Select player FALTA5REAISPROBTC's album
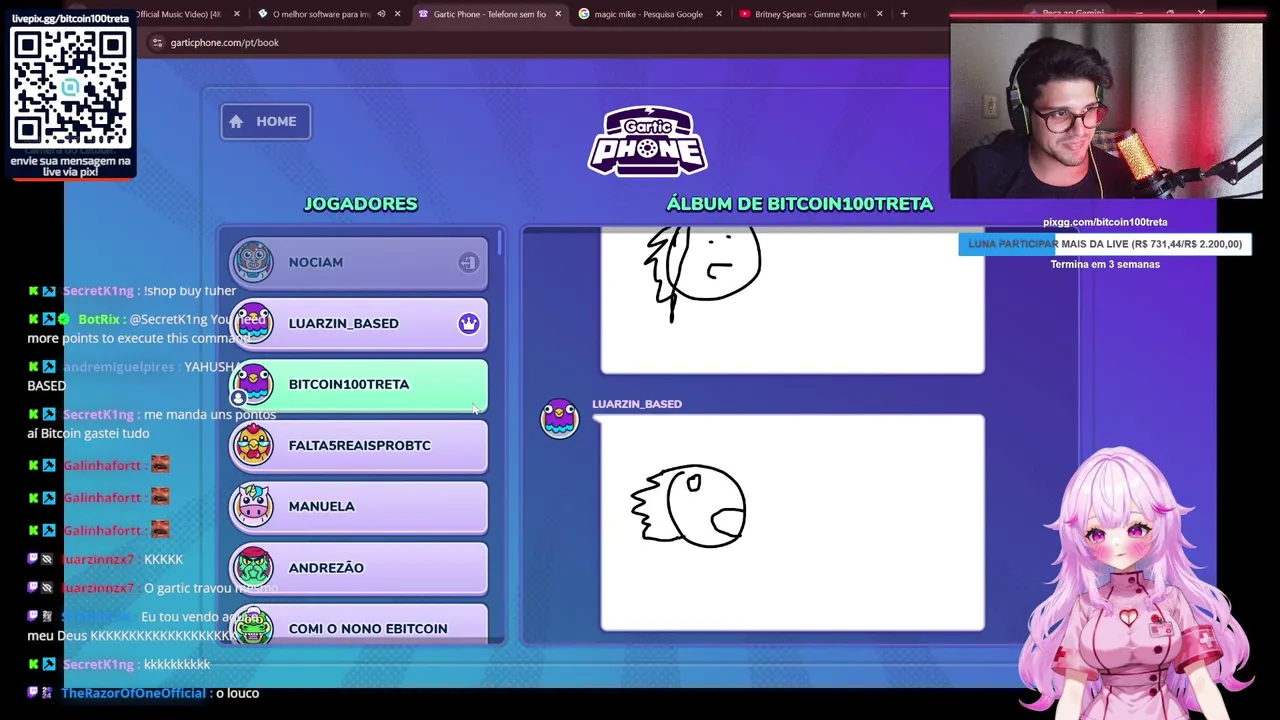This screenshot has height=720, width=1280. coord(359,445)
